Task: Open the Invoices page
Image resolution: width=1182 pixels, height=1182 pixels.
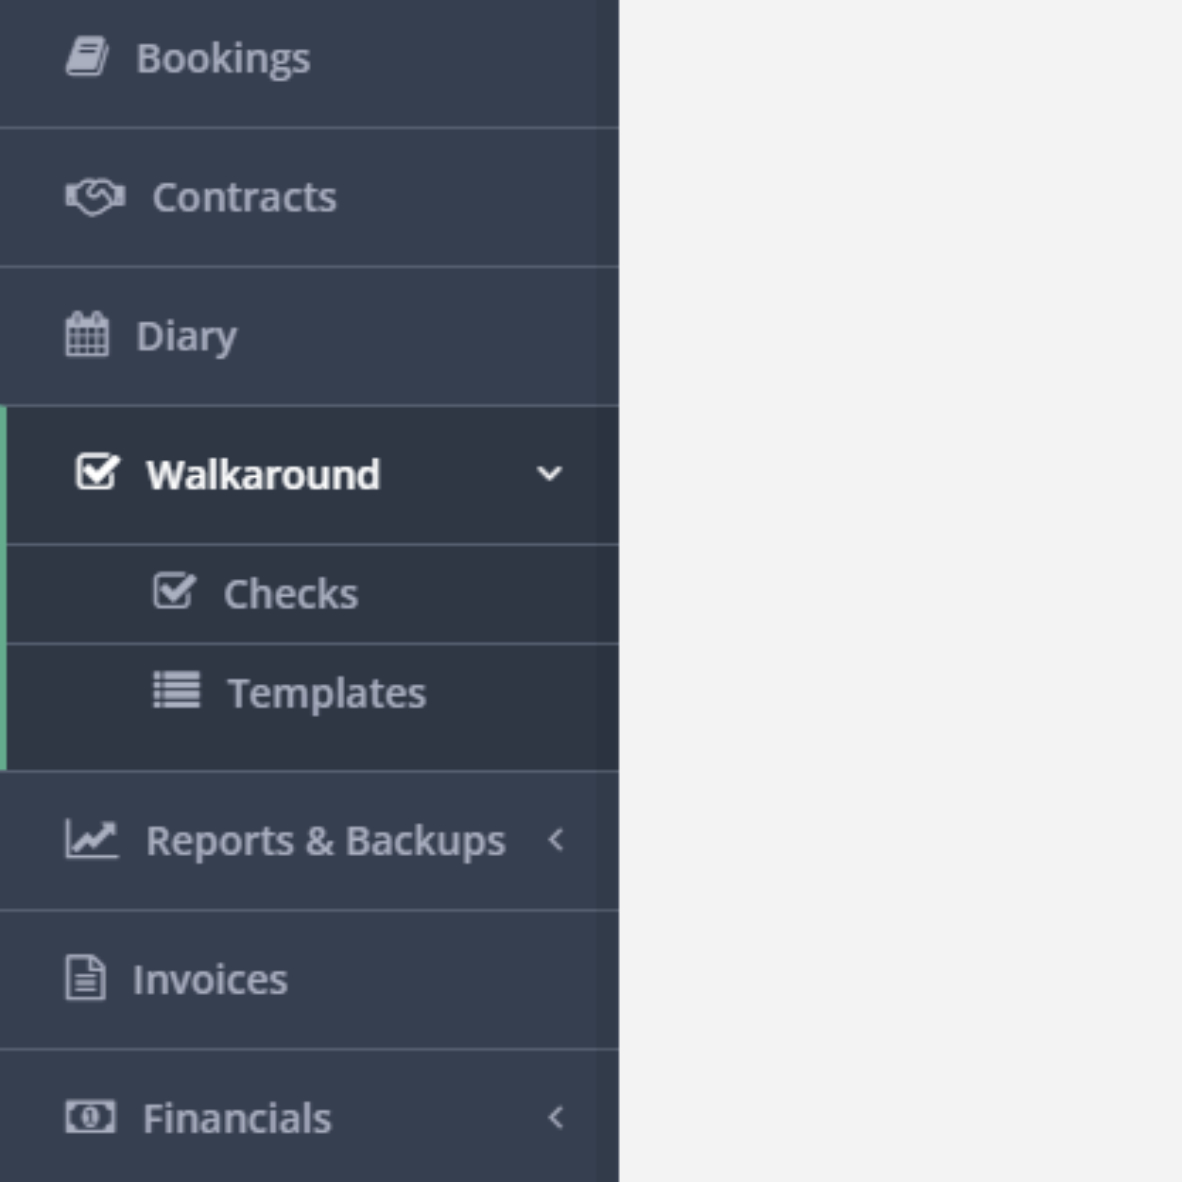Action: click(x=309, y=979)
